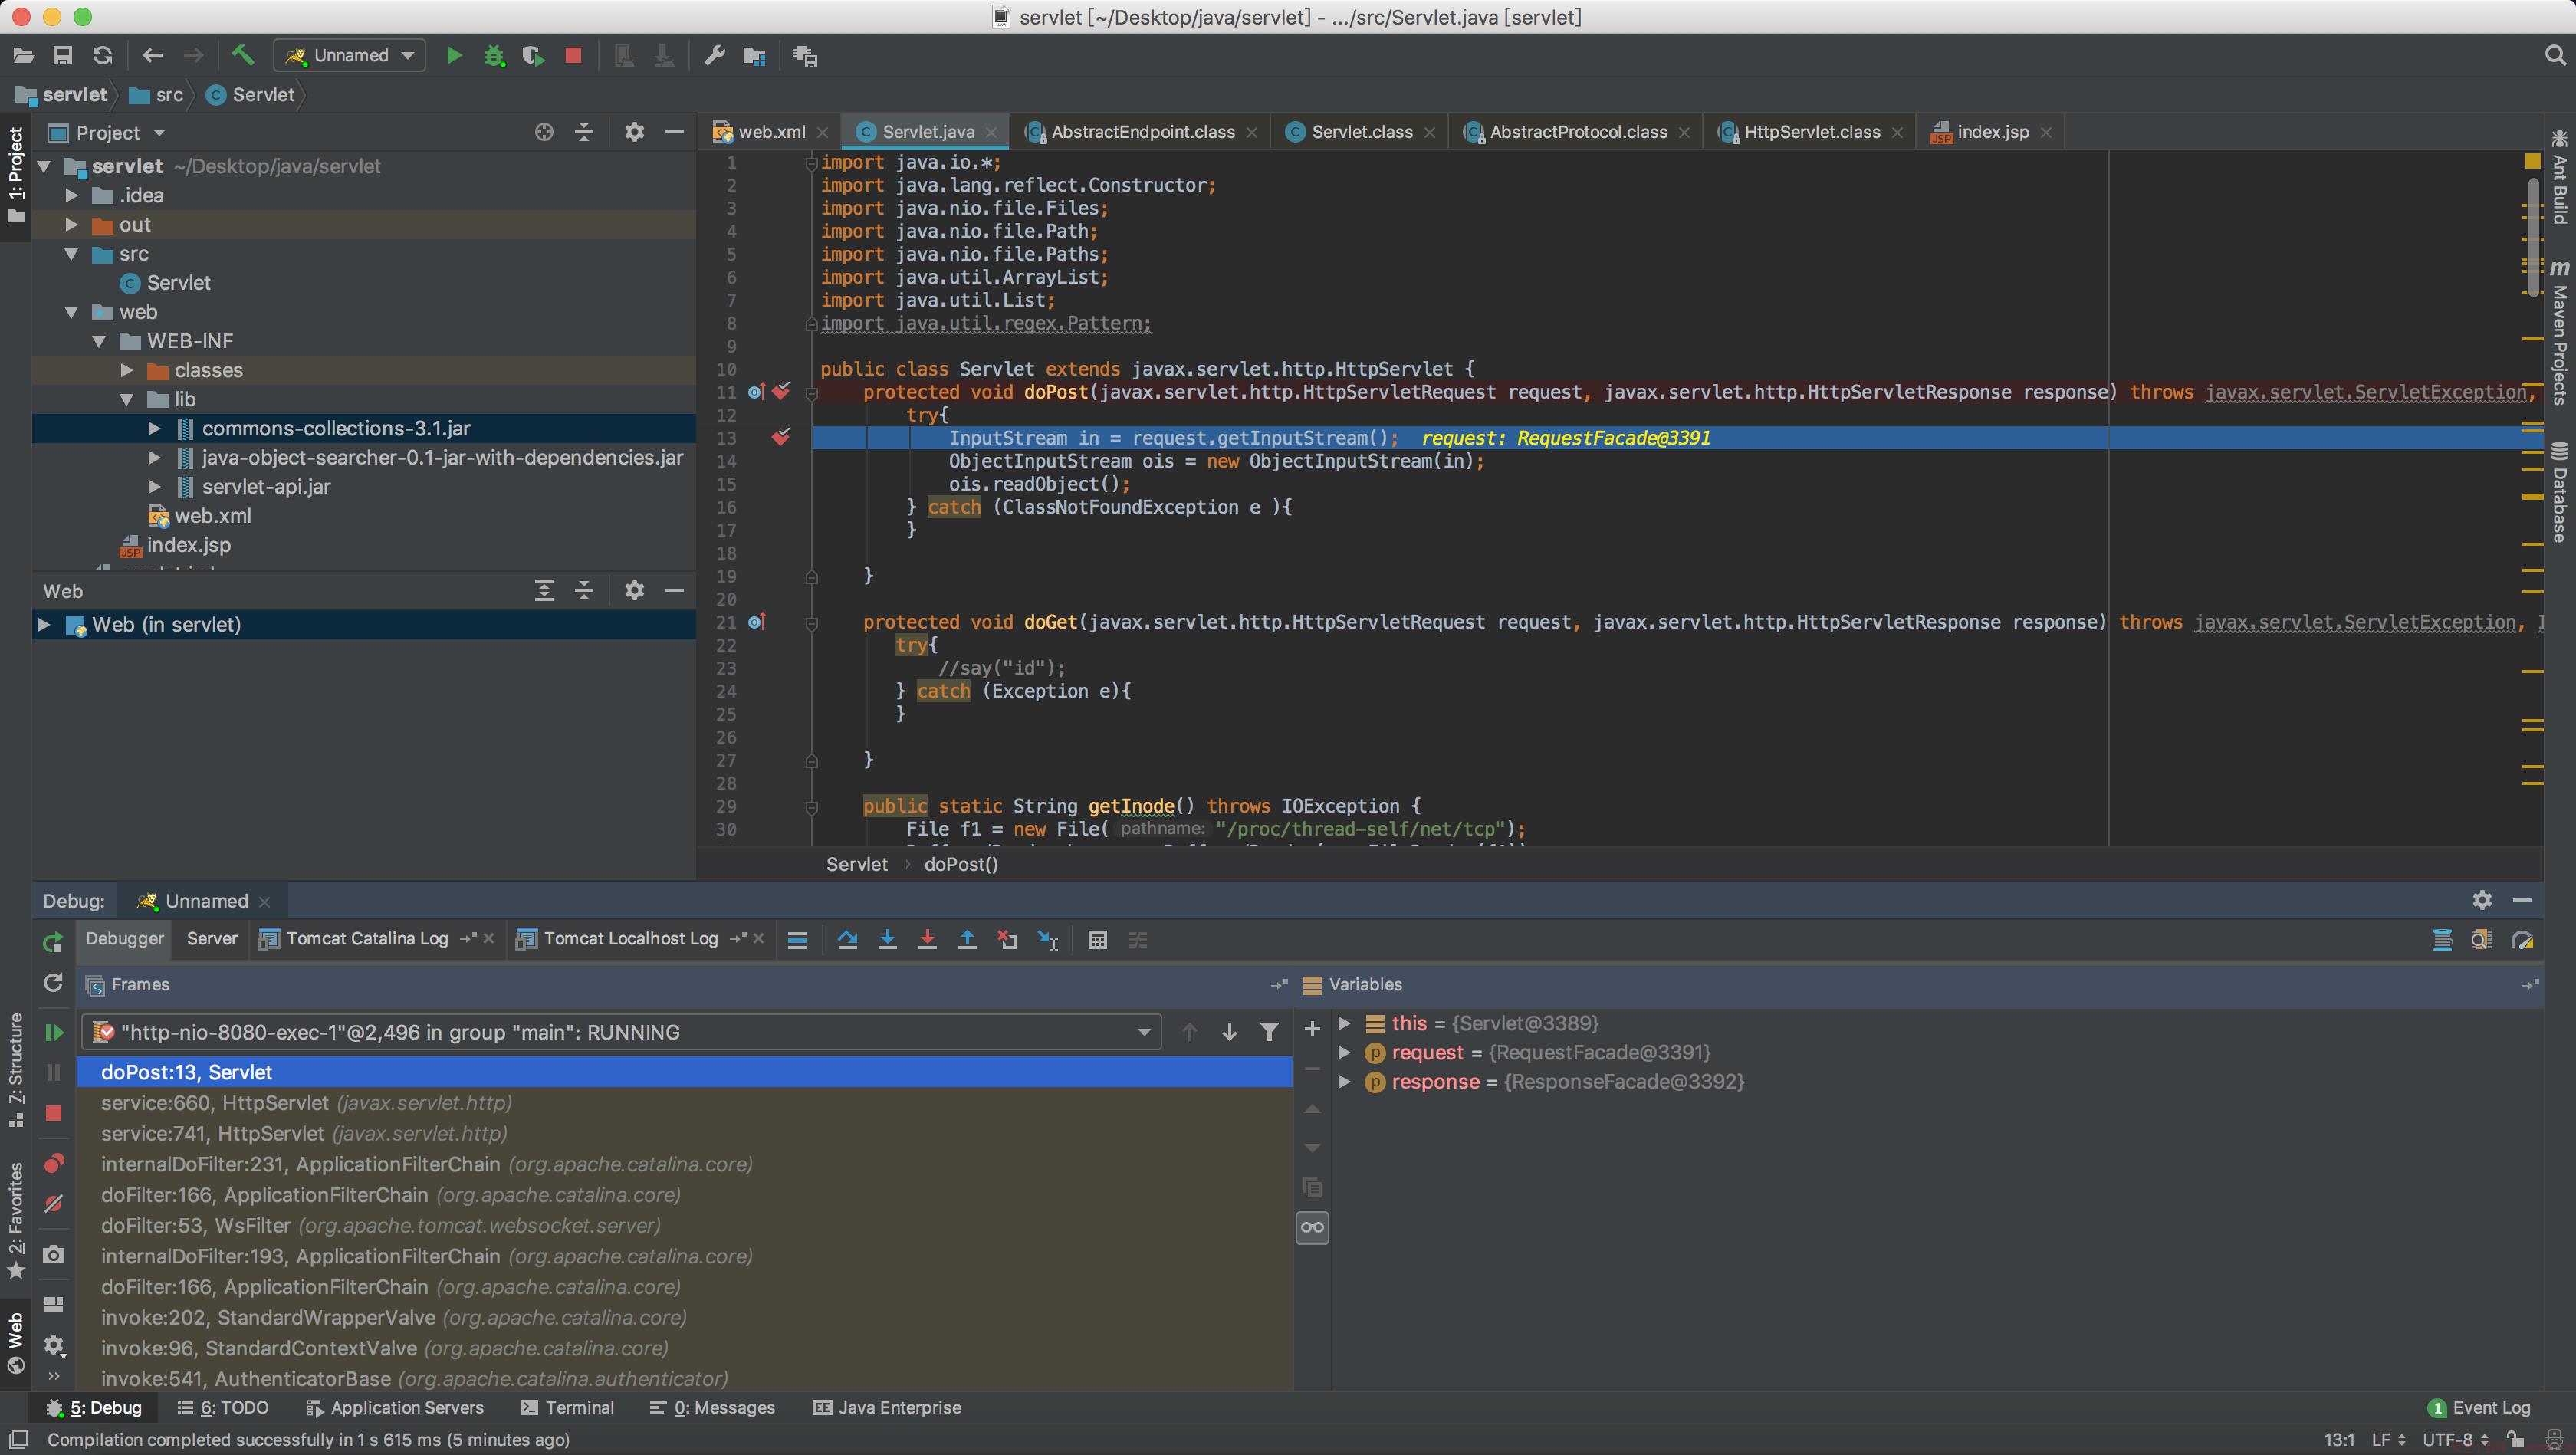Click Run to Cursor icon

1048,940
